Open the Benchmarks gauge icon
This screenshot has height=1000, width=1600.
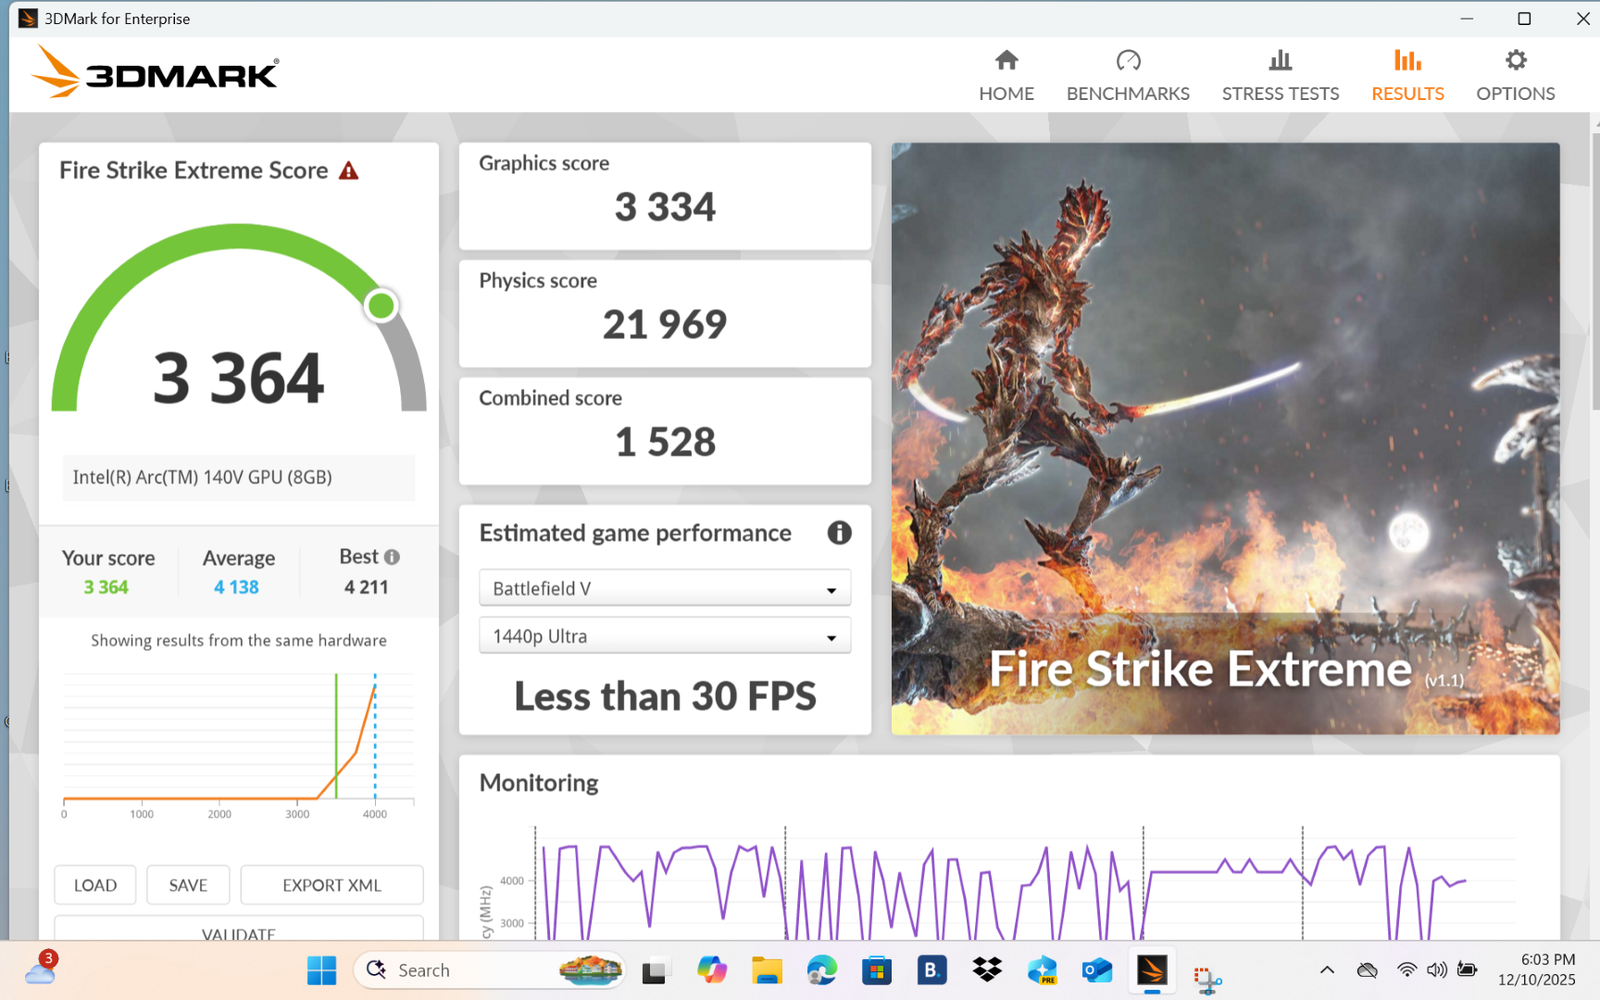[1127, 61]
